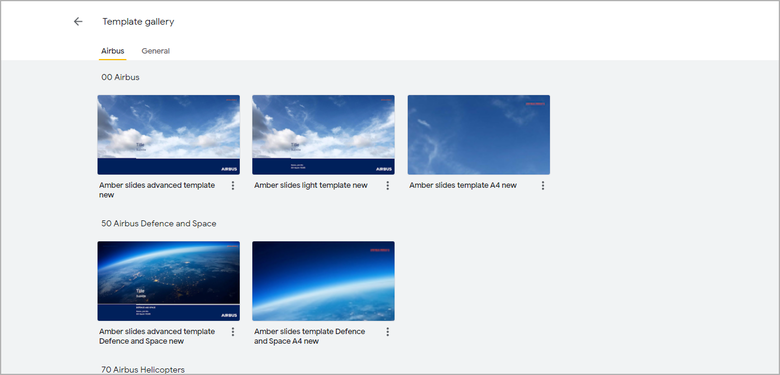Click the 'Amber slides light template new' title
Screen dimensions: 780x375
click(311, 186)
